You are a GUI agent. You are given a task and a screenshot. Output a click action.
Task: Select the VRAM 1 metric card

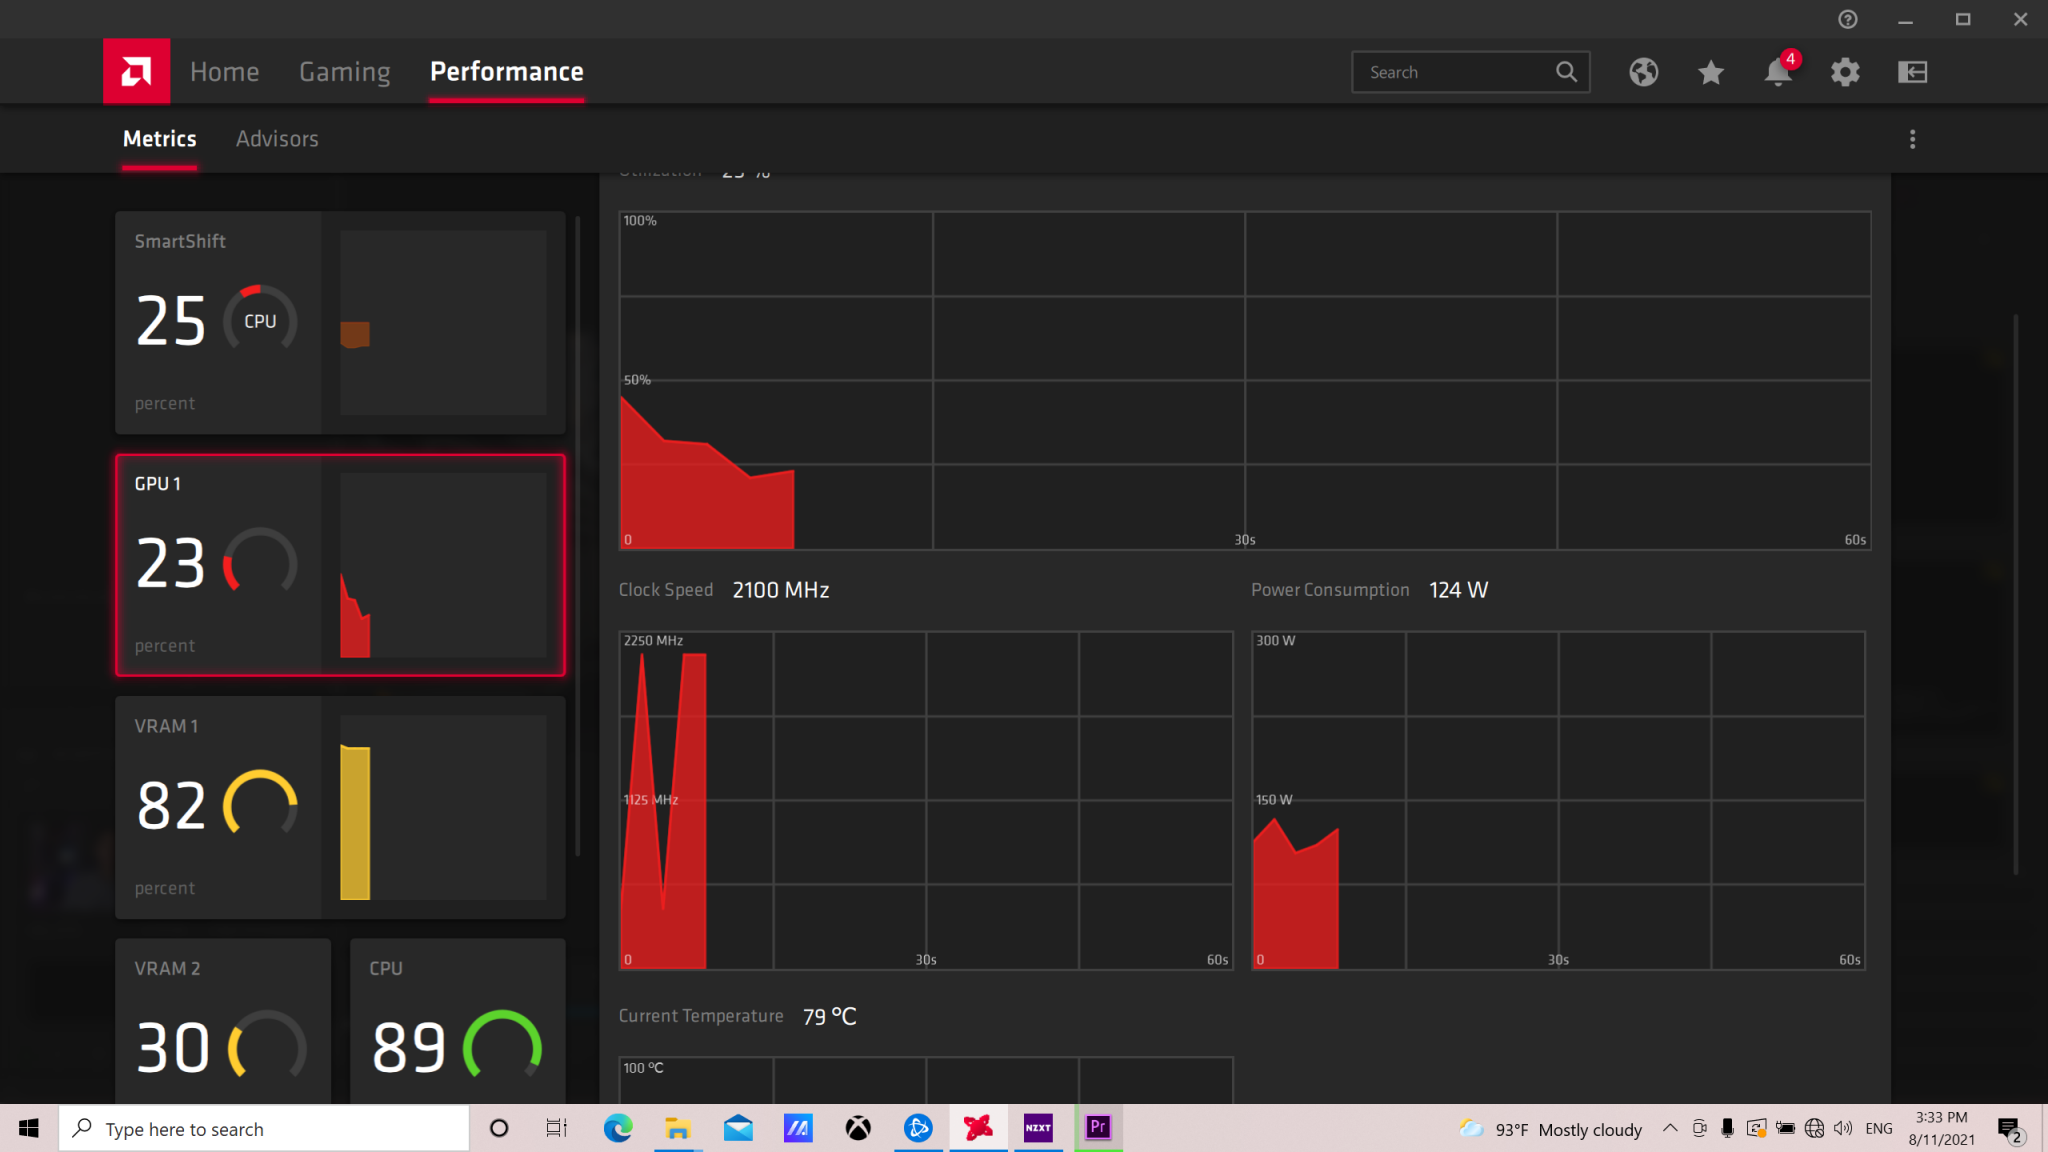click(340, 807)
